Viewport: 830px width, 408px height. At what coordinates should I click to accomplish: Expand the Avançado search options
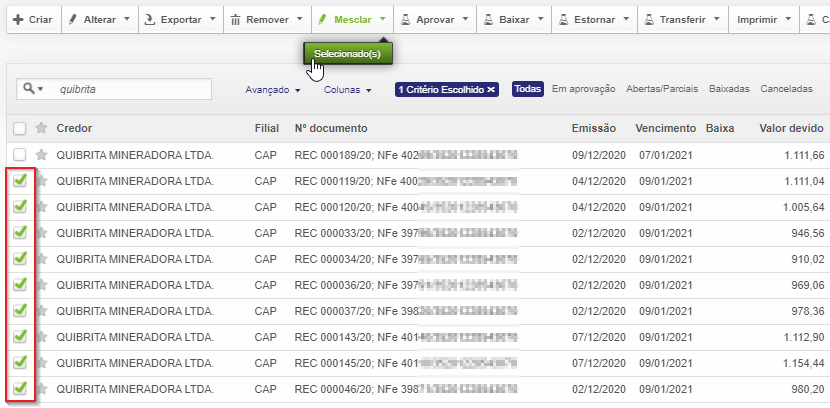click(272, 89)
